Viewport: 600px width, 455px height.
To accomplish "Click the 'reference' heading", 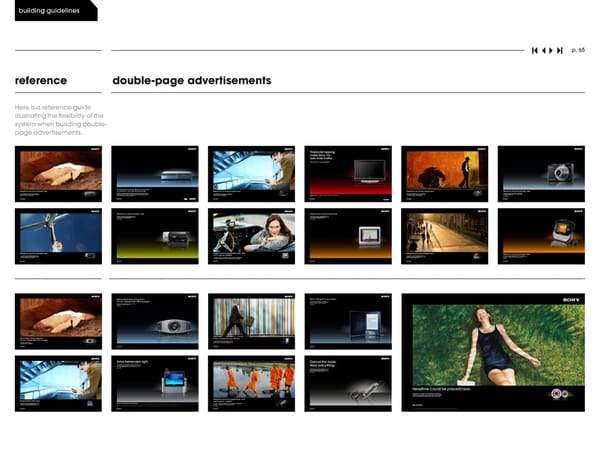I will click(41, 80).
